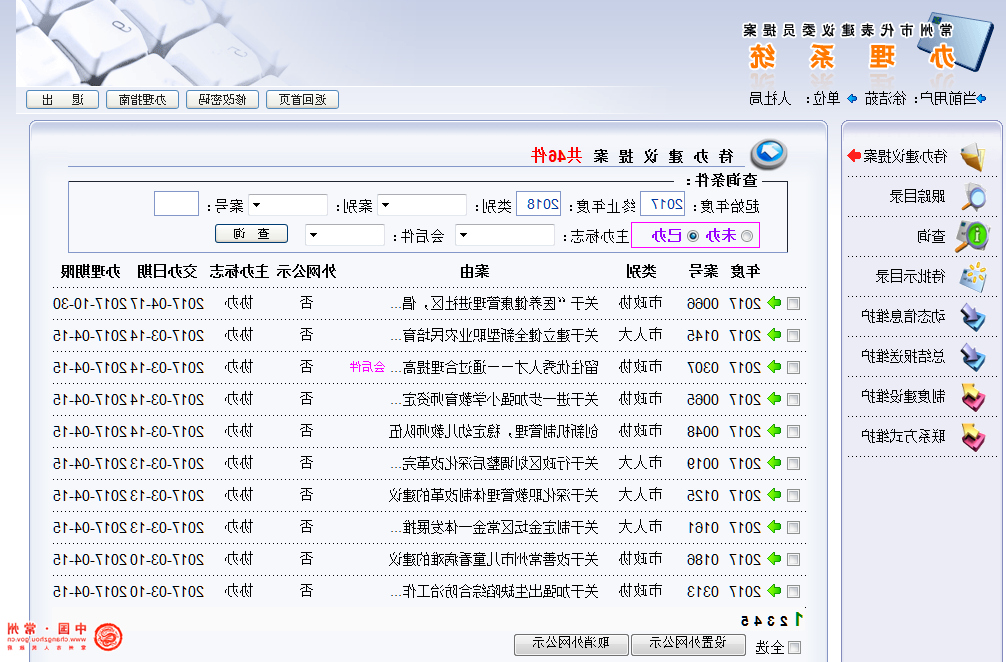Click the 起始年度 input showing 2017

[x=663, y=204]
